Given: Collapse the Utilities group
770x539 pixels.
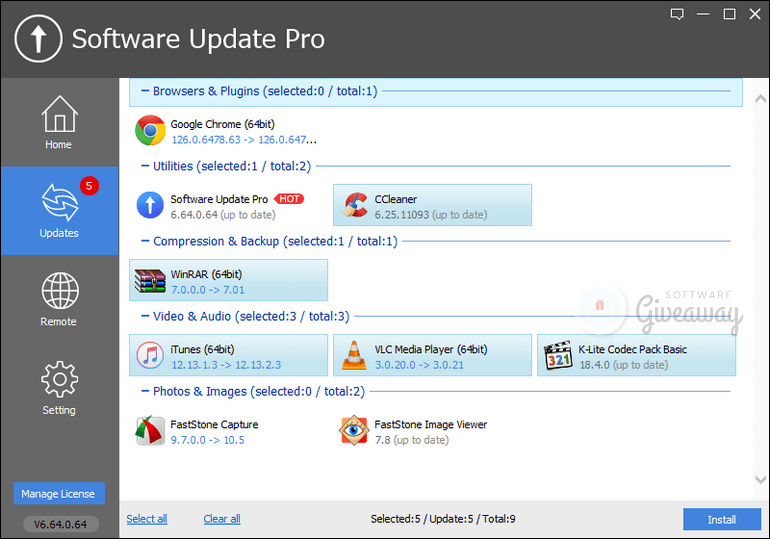Looking at the screenshot, I should click(145, 166).
